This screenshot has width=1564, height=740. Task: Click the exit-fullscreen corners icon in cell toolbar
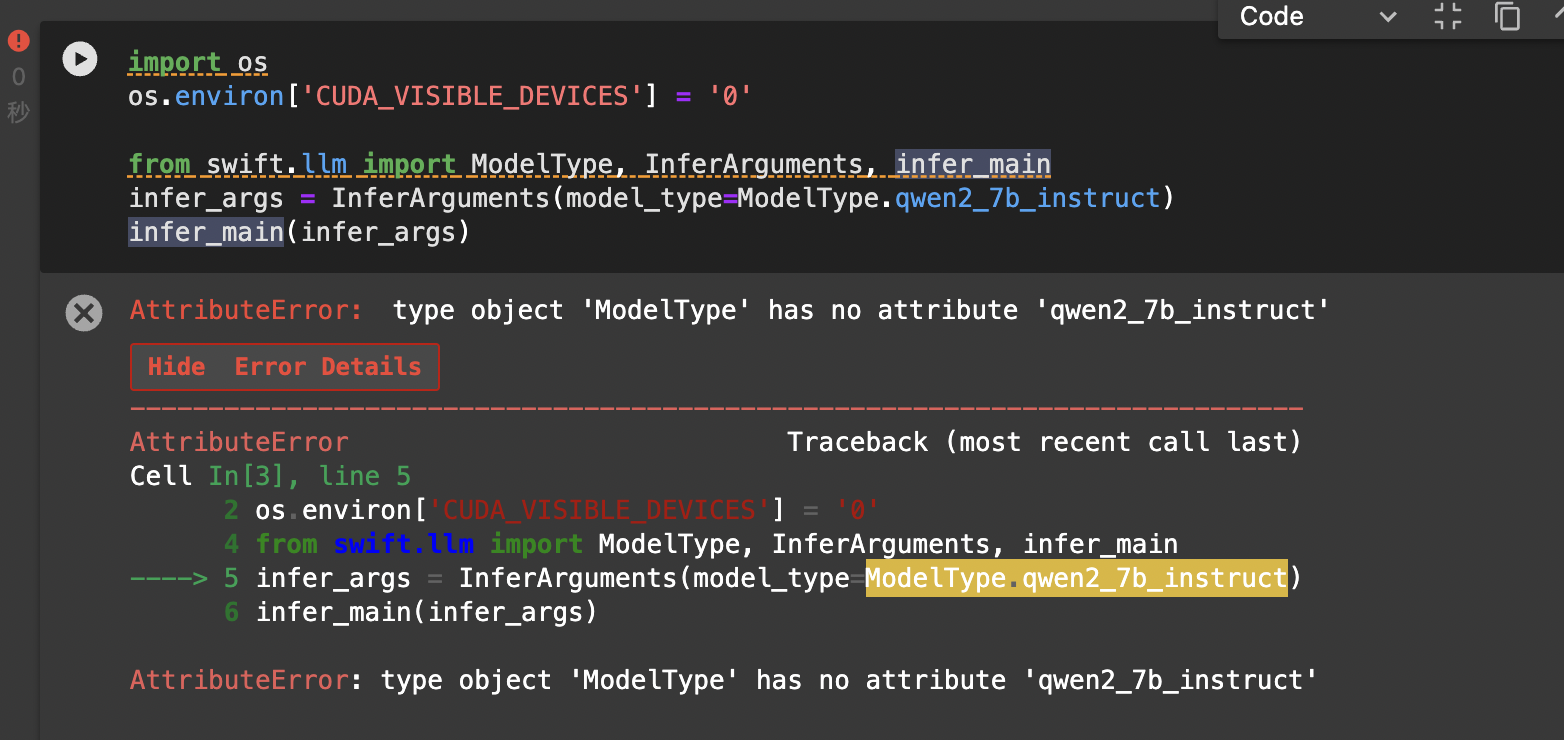[1448, 16]
